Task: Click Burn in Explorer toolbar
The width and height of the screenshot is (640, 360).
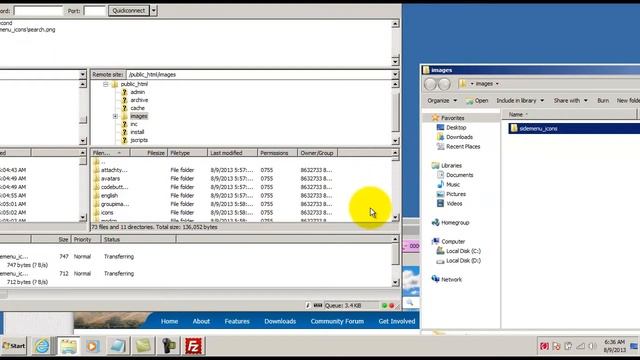Action: coord(603,100)
